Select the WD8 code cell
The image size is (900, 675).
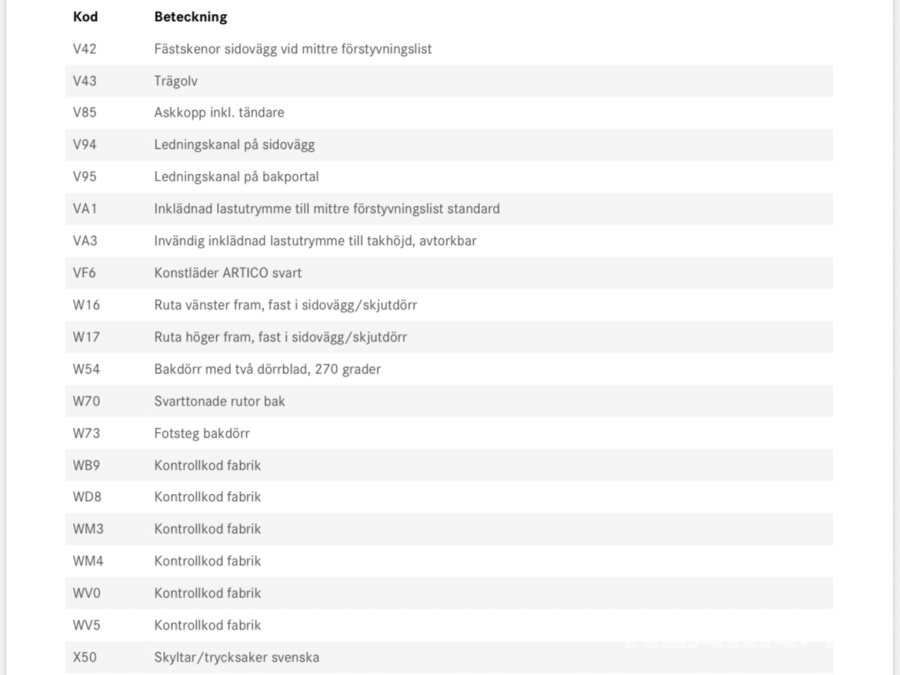click(x=87, y=497)
